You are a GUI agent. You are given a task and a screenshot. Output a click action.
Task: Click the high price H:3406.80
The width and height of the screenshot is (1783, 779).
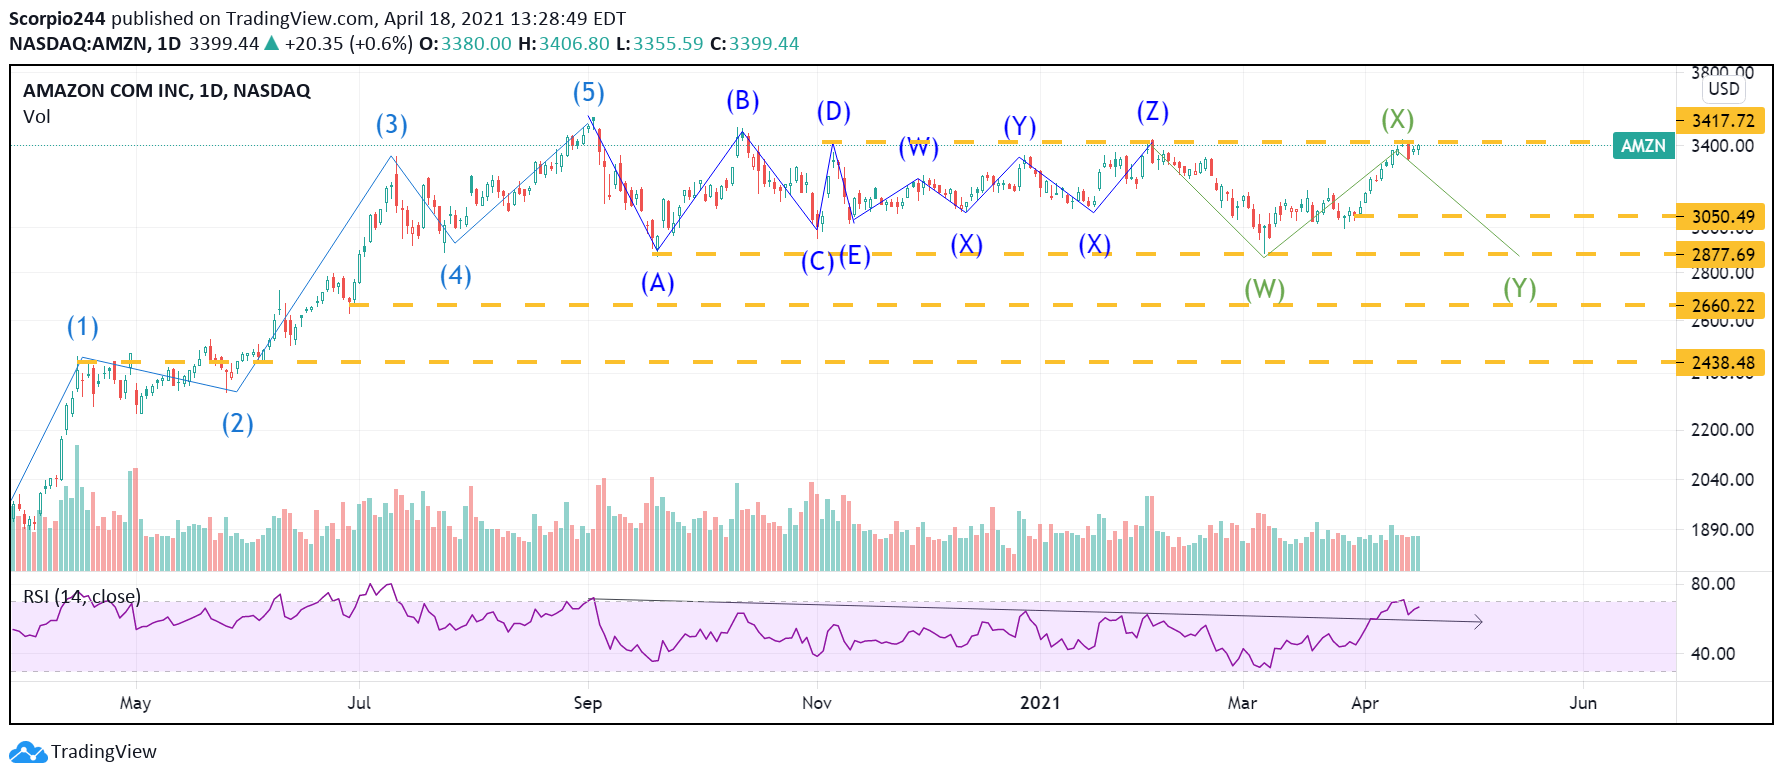coord(563,44)
